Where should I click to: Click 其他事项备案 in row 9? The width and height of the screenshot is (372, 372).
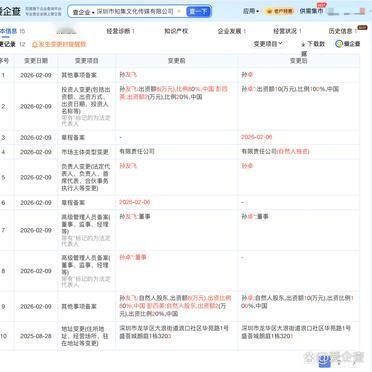coord(79,306)
